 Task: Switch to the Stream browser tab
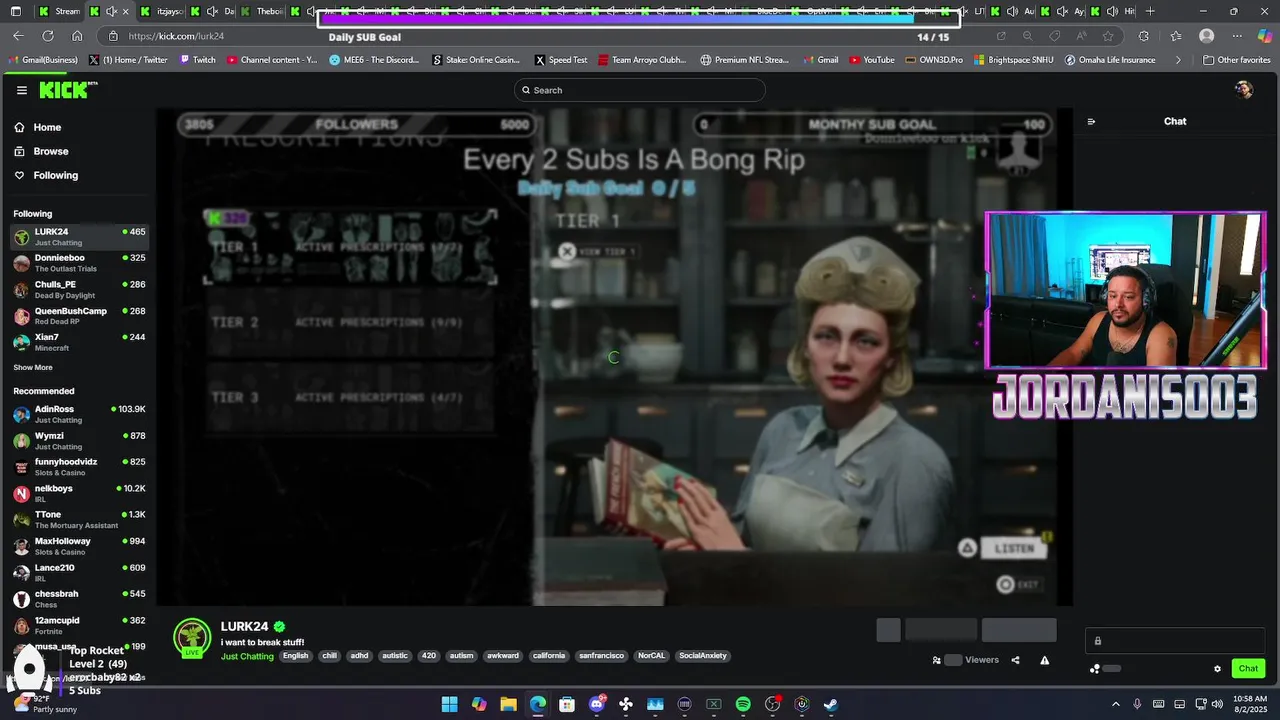[59, 11]
